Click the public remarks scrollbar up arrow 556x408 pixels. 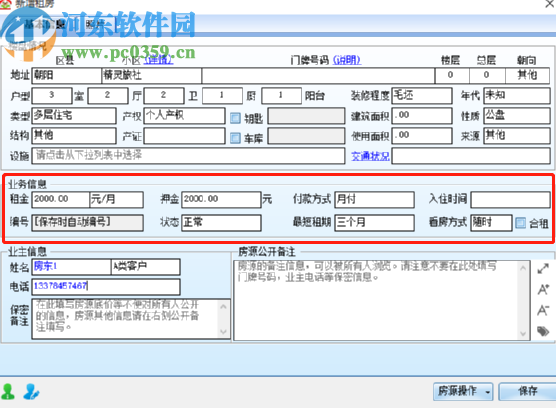(523, 268)
